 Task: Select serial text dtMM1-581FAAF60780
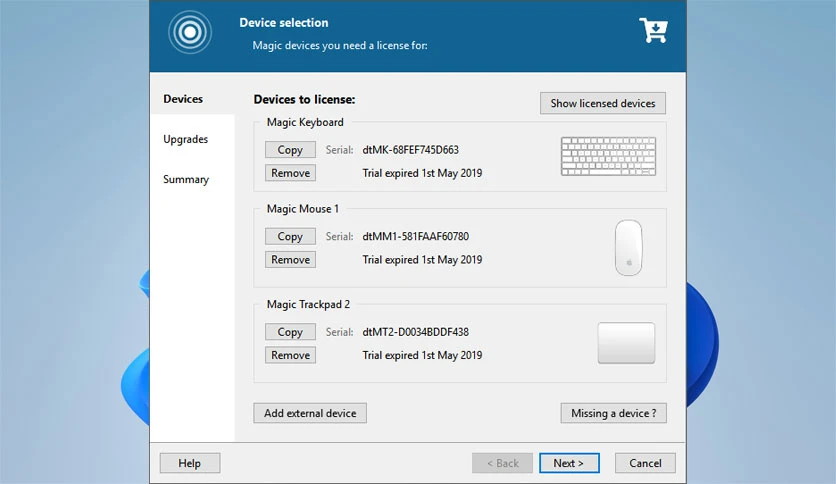click(x=415, y=237)
